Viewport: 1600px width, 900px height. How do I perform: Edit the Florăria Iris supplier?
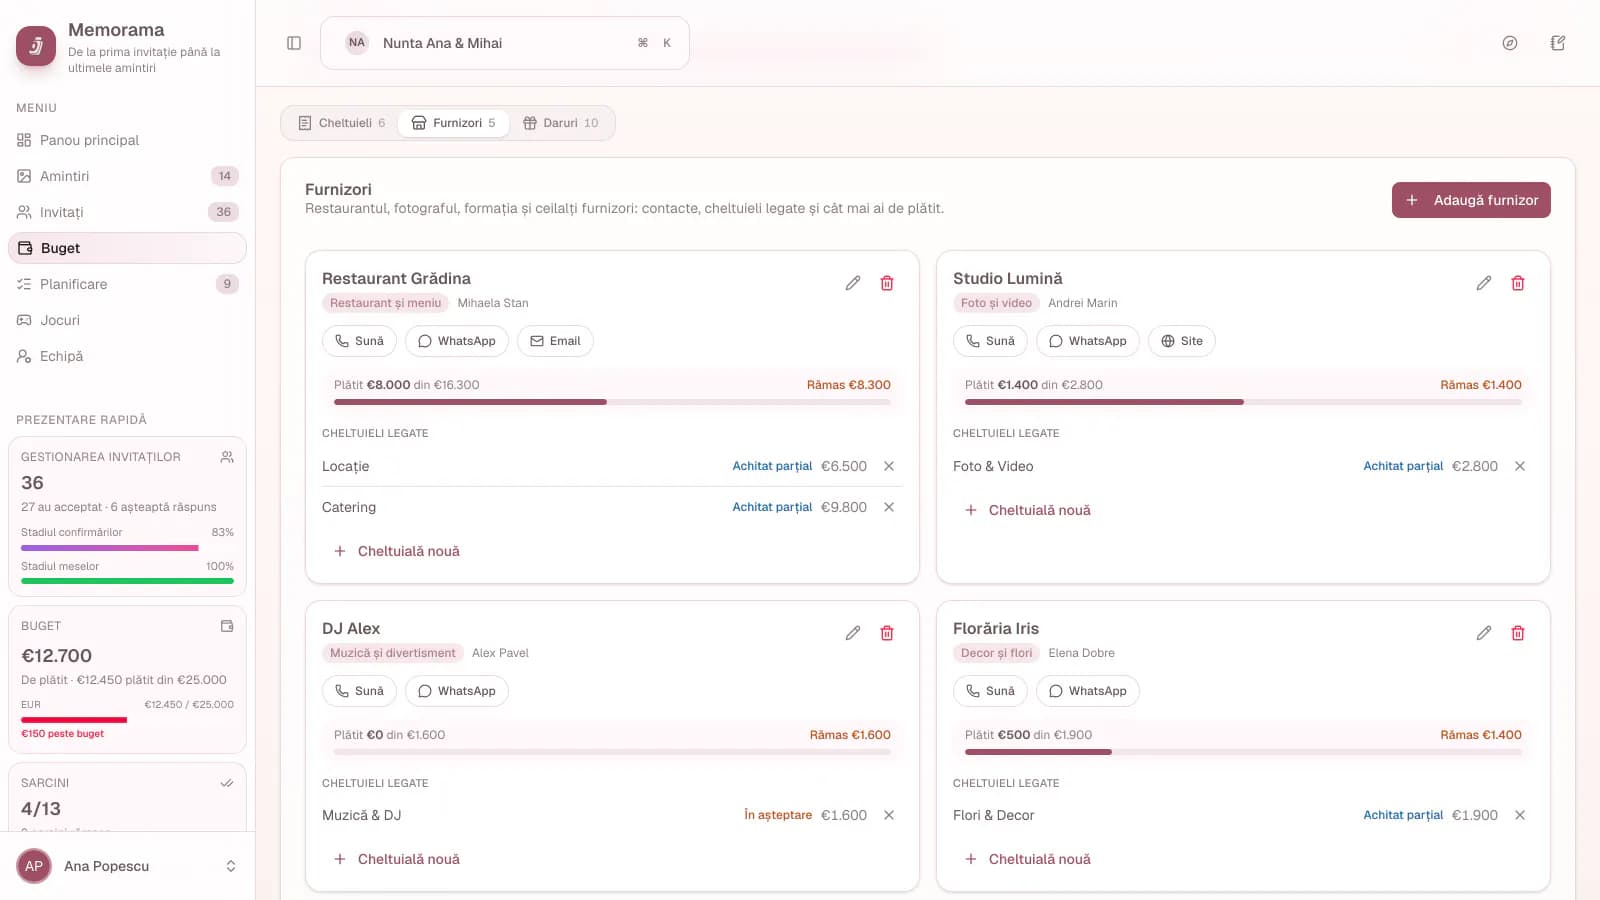1484,633
